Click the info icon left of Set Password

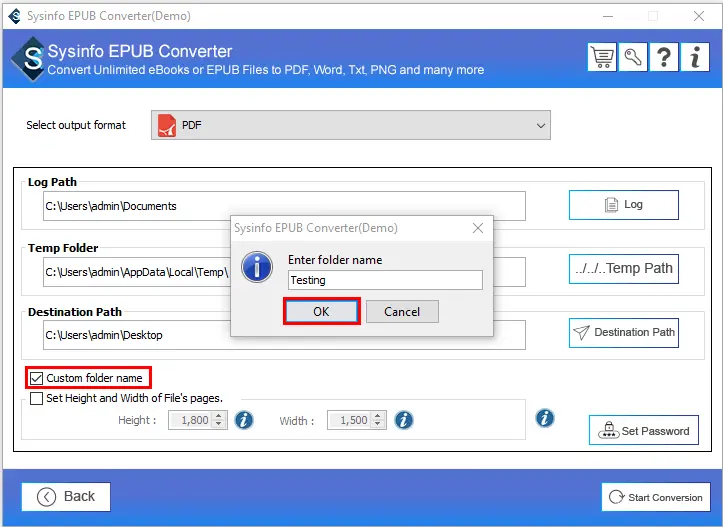[x=545, y=418]
